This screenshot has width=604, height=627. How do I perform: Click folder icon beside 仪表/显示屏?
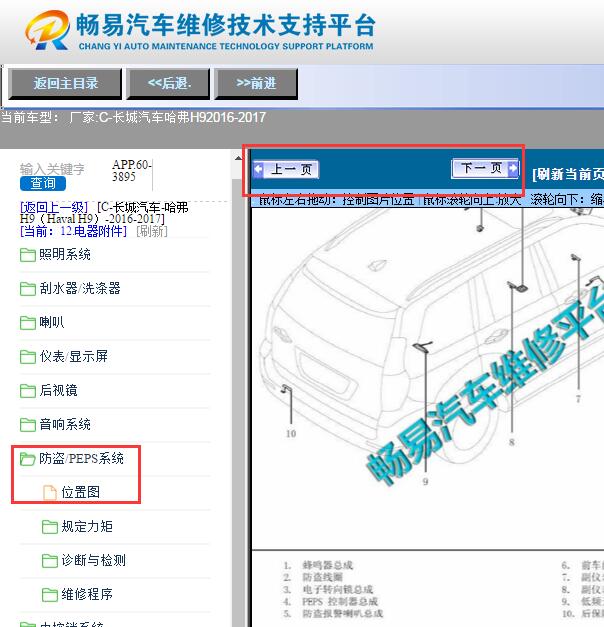(28, 357)
